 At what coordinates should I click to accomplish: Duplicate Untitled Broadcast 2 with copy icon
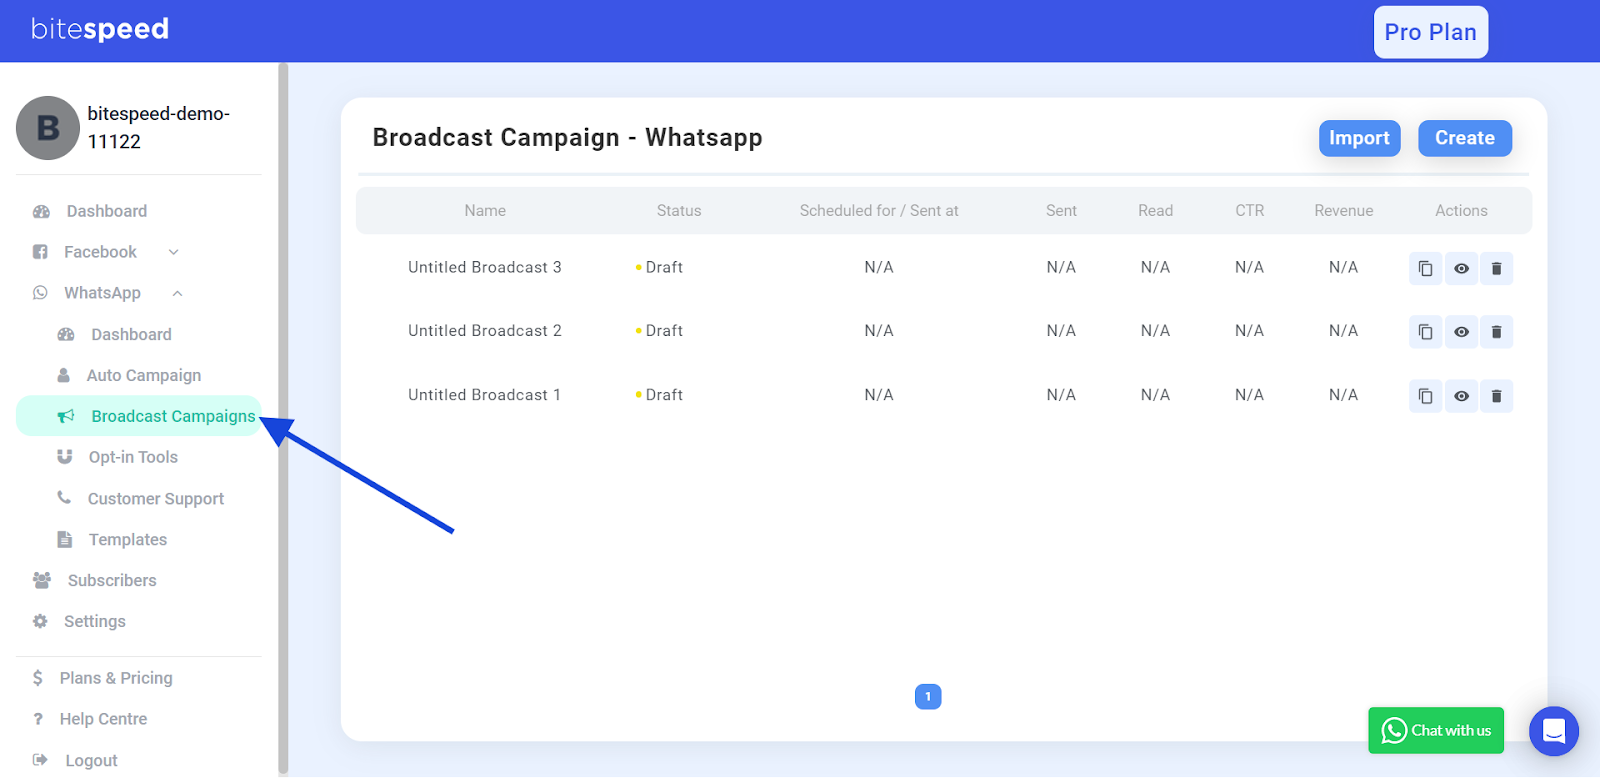click(1425, 332)
